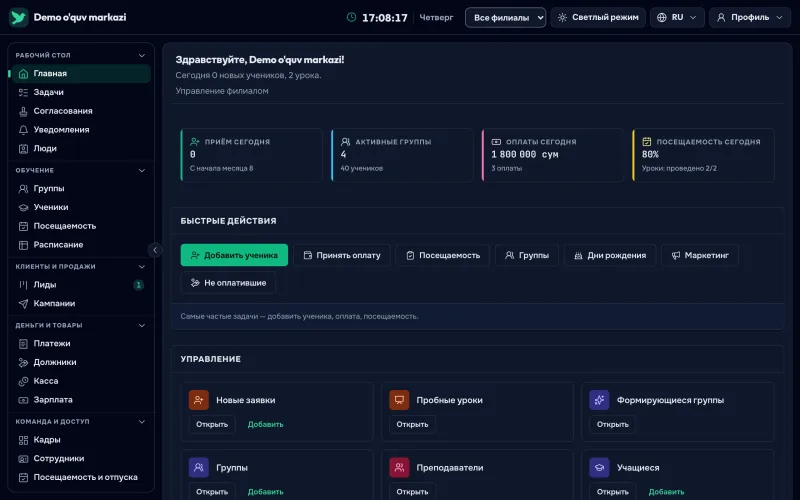Collapse the Команда и доступ section
Screen dimensions: 800x500
point(142,421)
